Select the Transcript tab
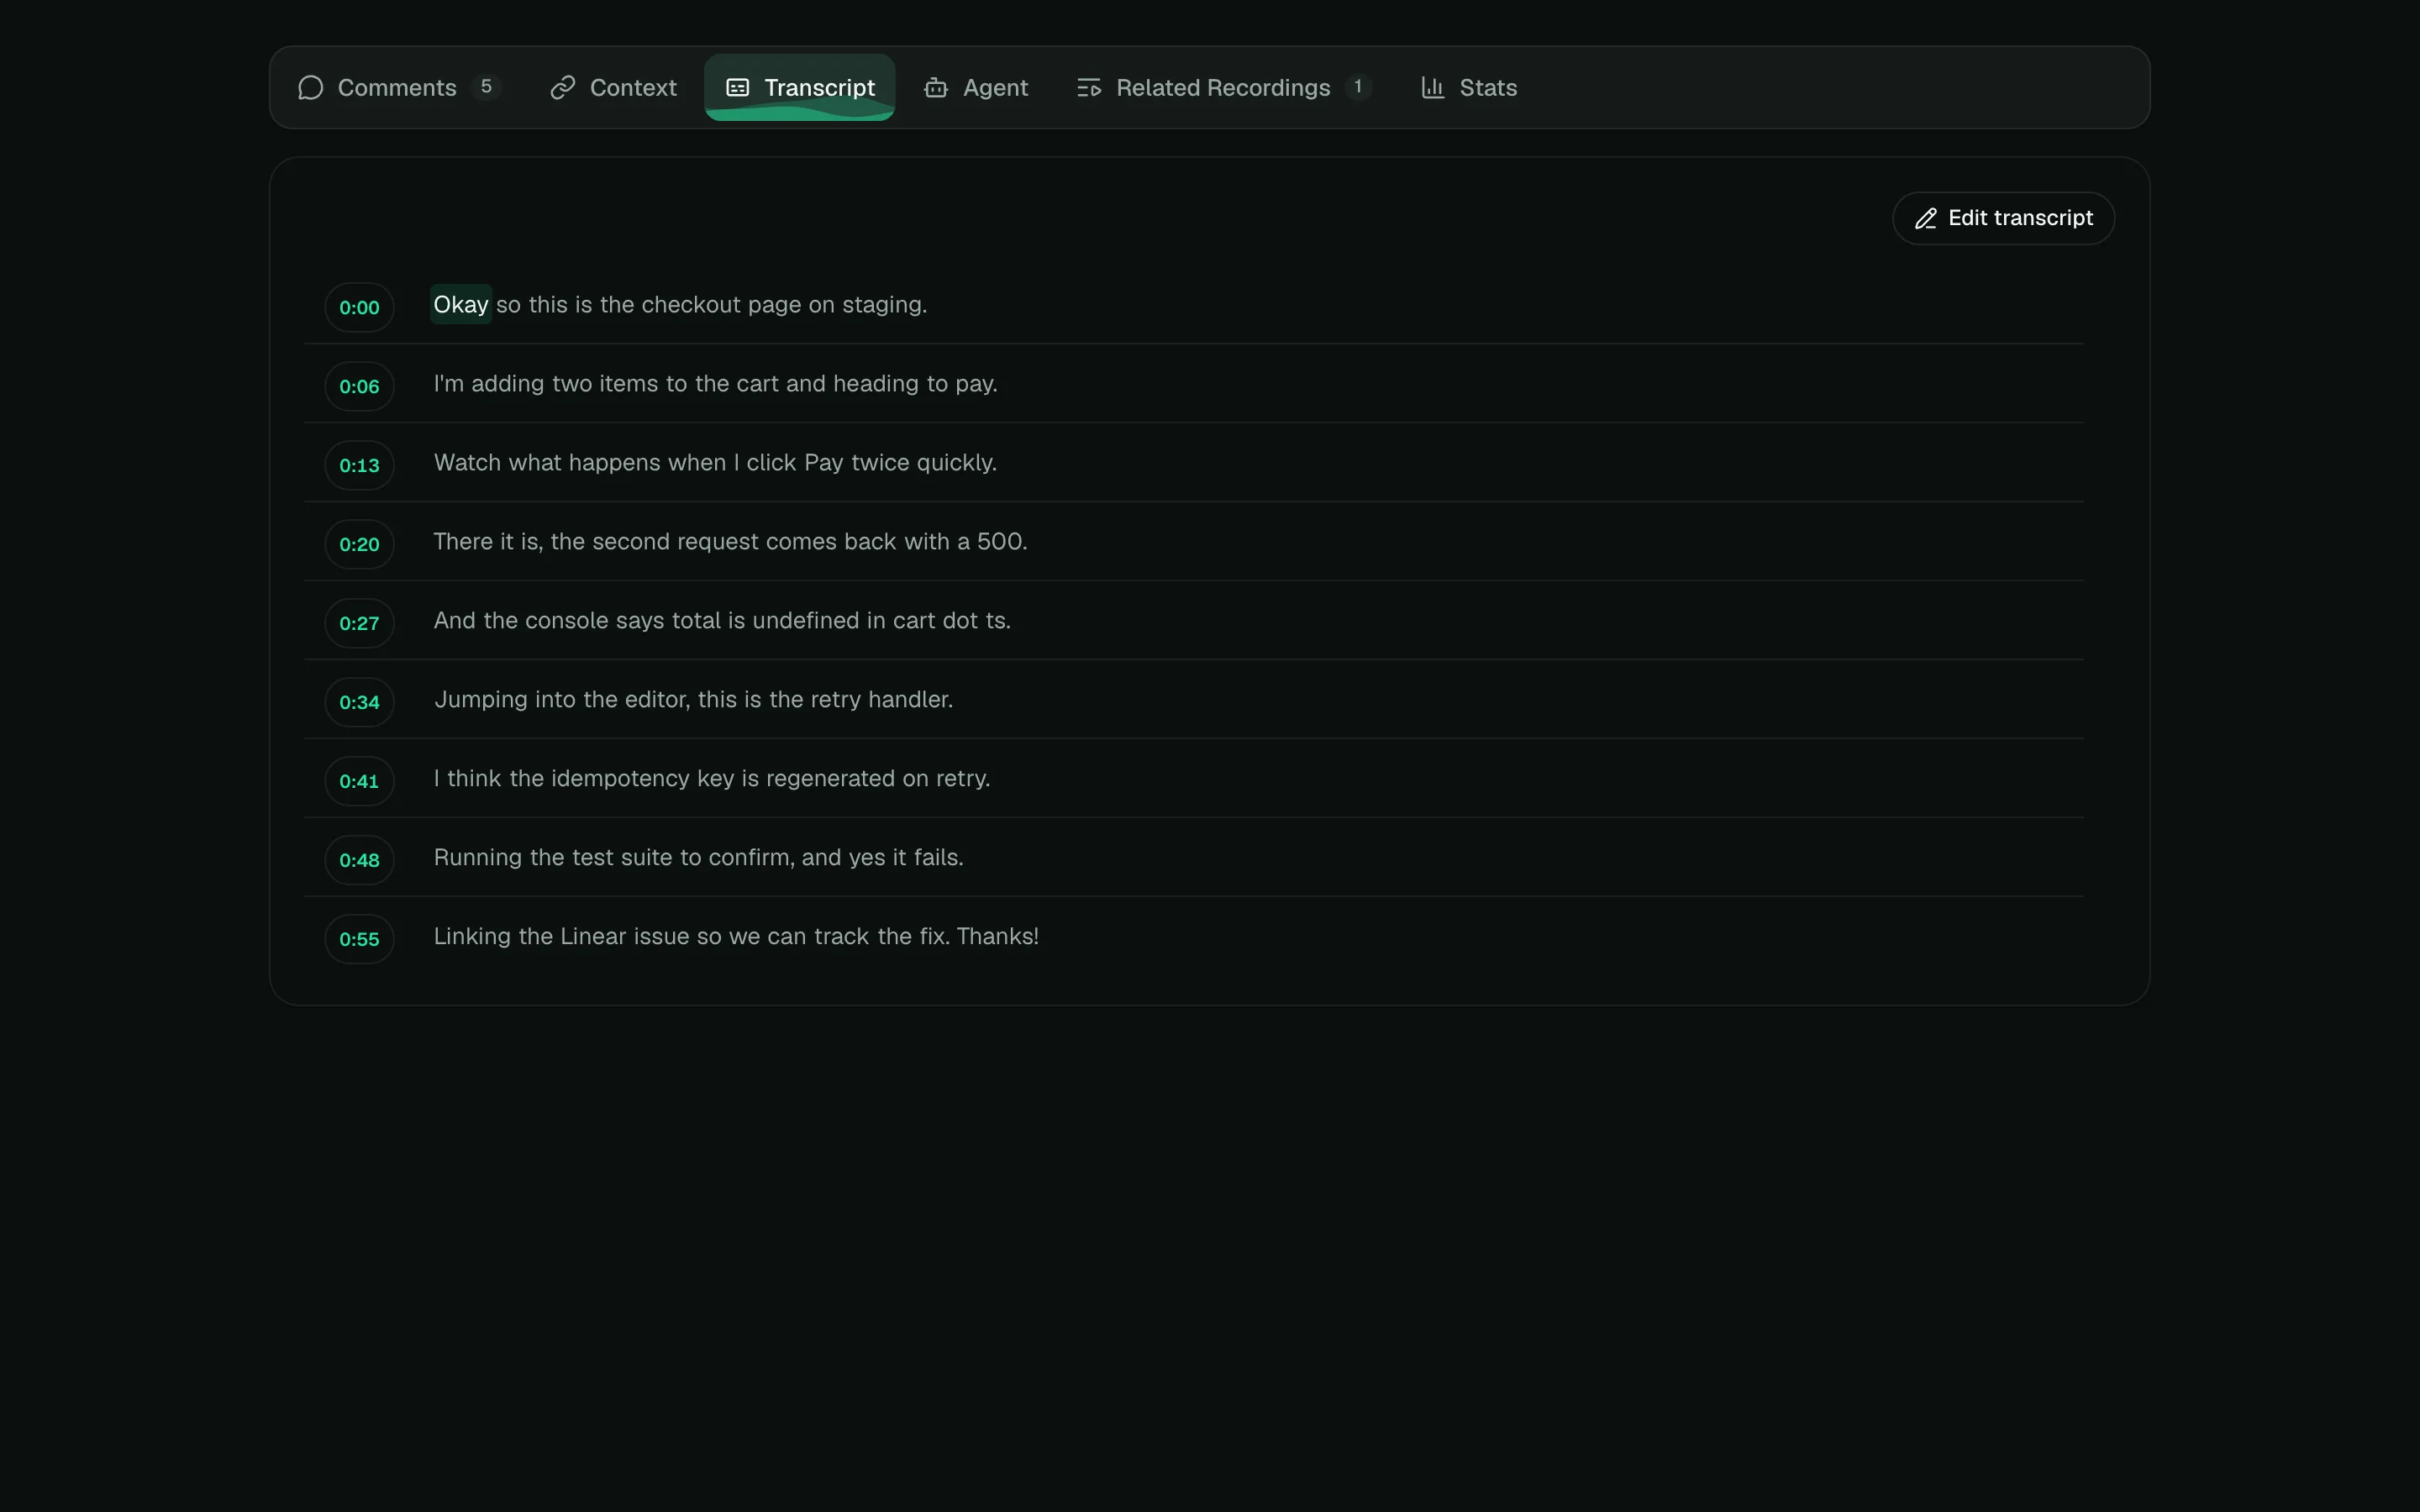2420x1512 pixels. 799,87
